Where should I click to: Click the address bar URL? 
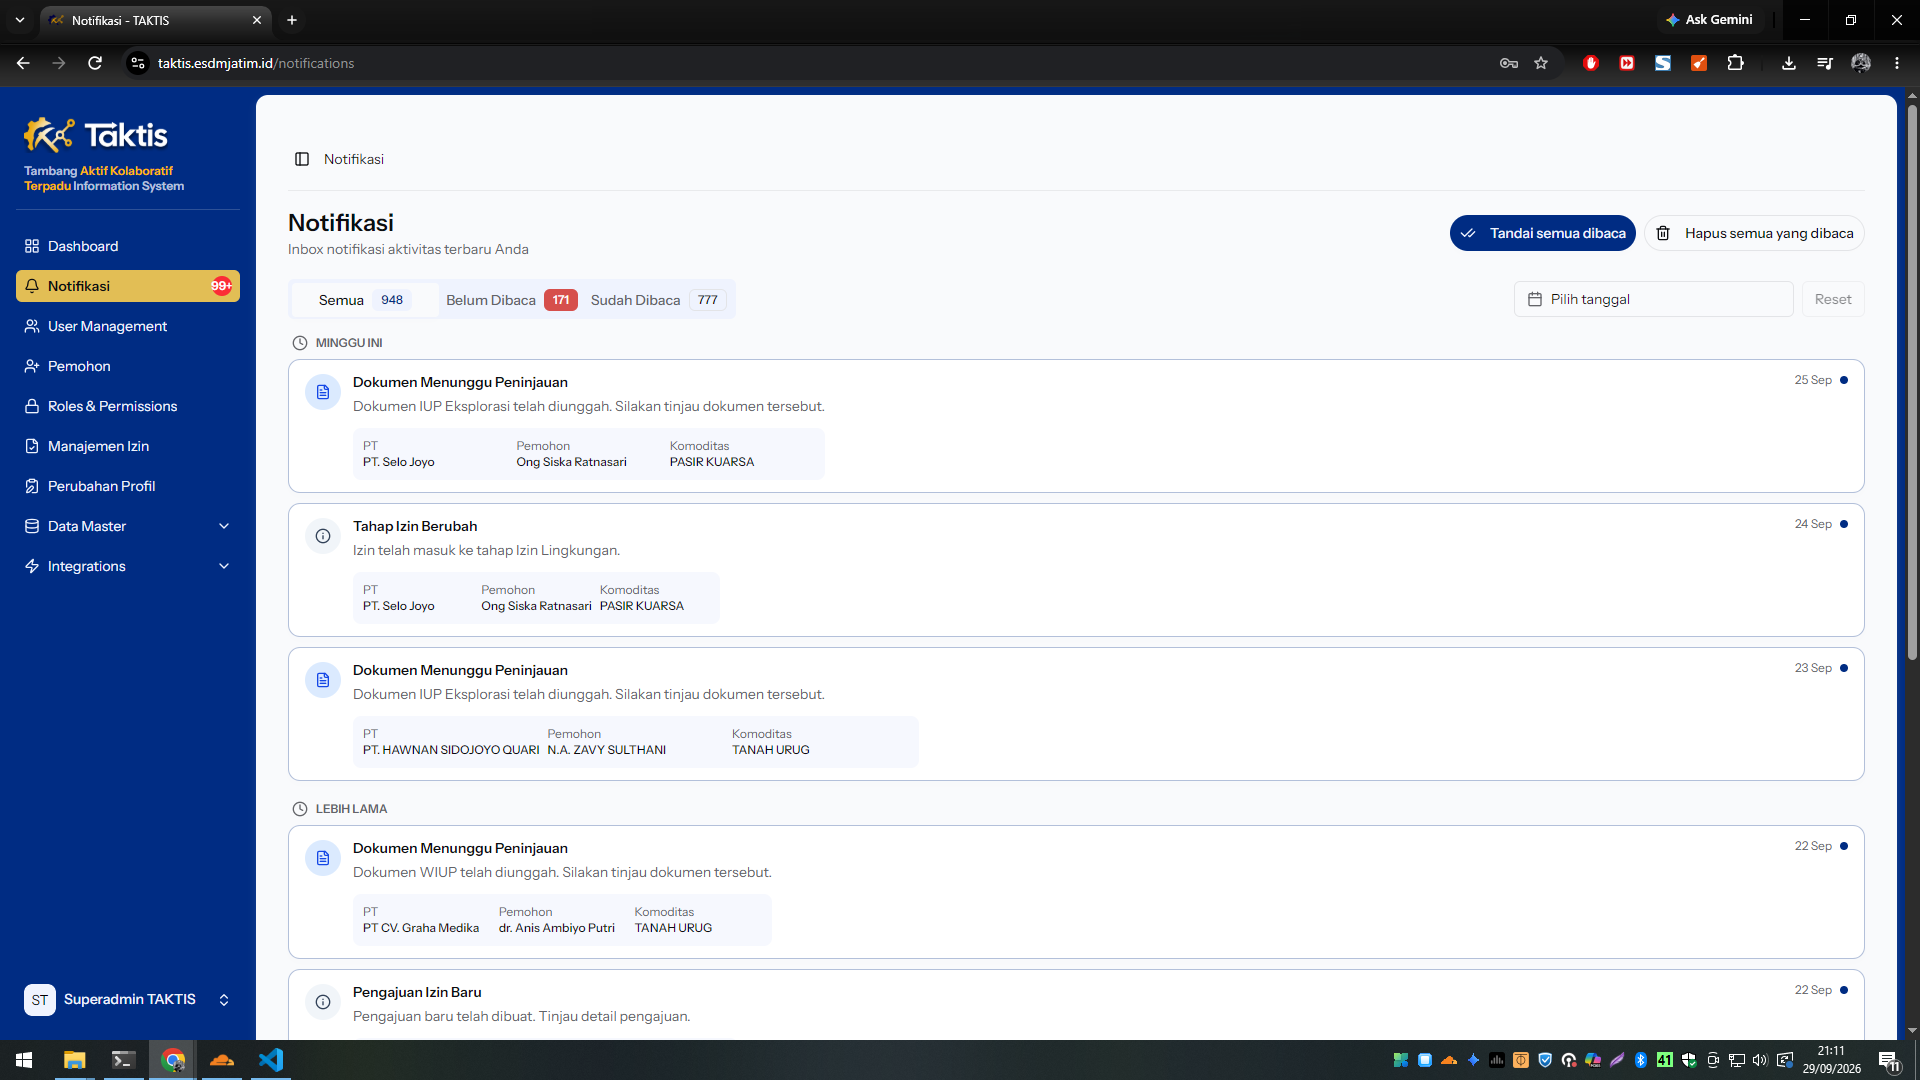(256, 63)
